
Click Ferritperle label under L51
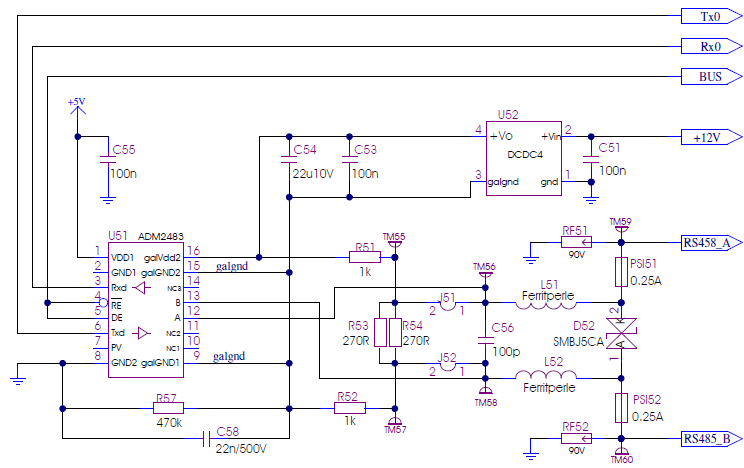548,296
